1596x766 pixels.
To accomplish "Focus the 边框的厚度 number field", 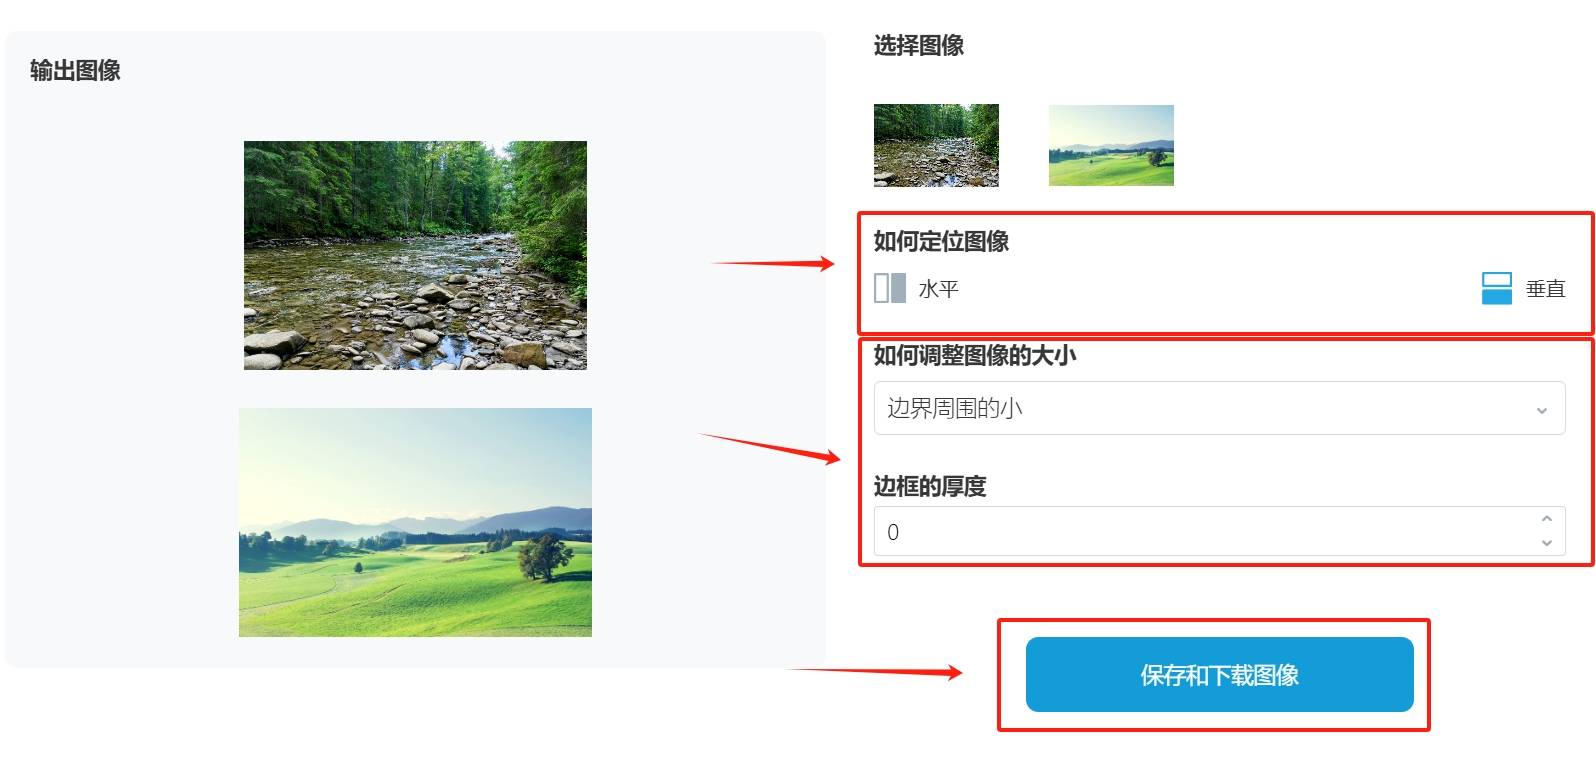I will 1219,531.
